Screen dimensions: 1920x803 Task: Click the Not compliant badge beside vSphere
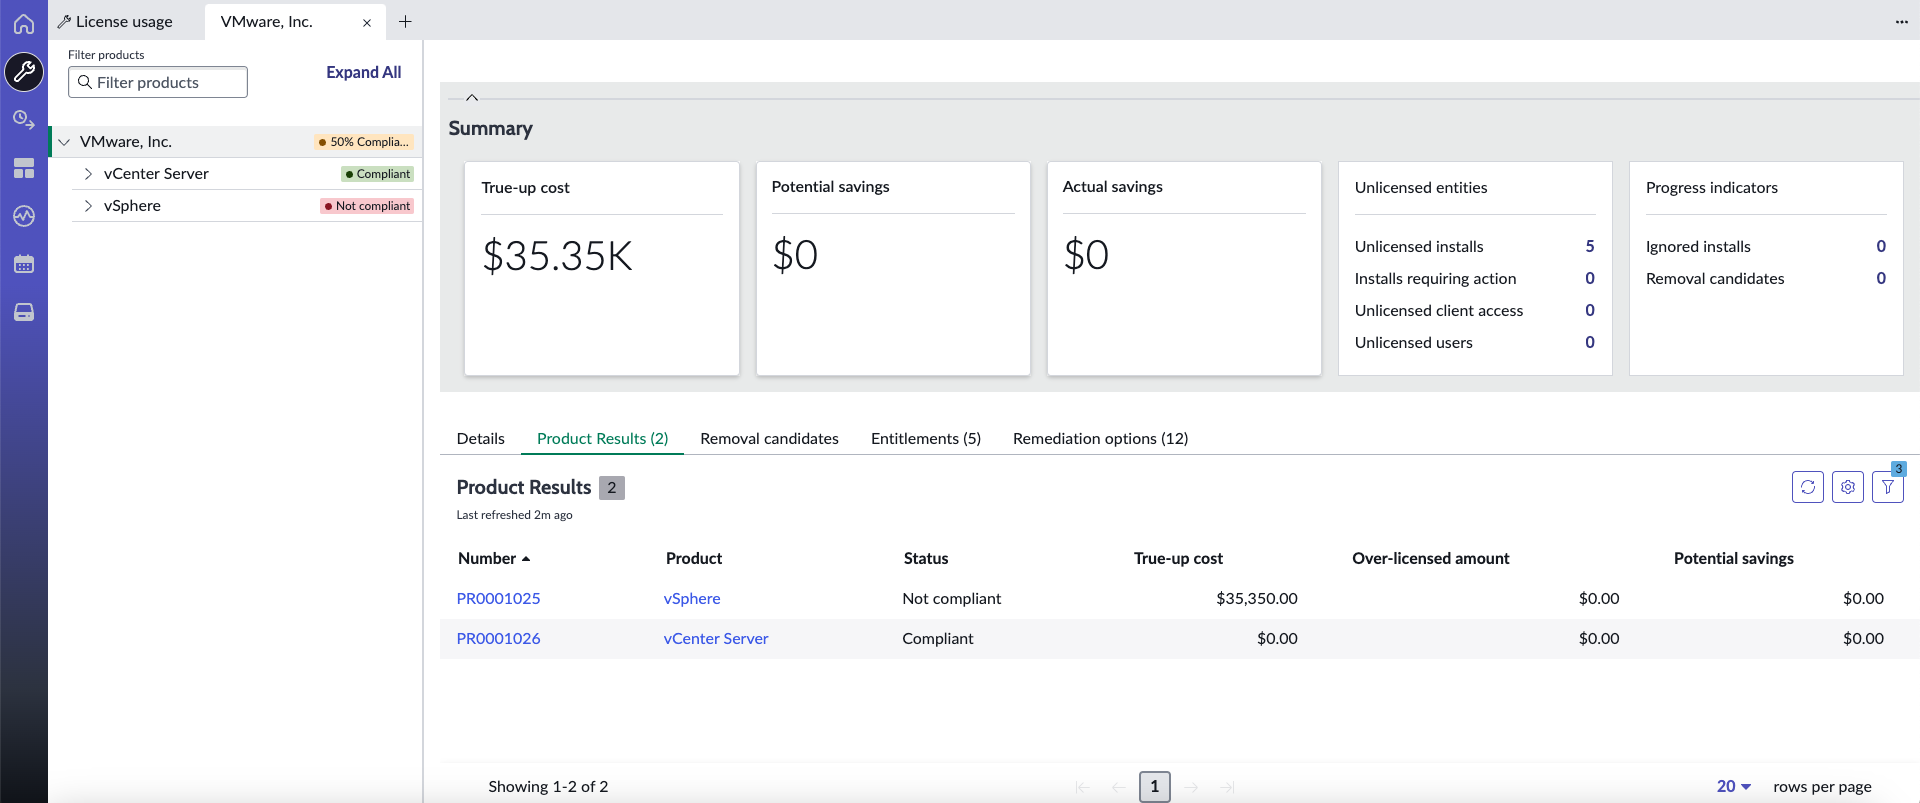pyautogui.click(x=367, y=206)
